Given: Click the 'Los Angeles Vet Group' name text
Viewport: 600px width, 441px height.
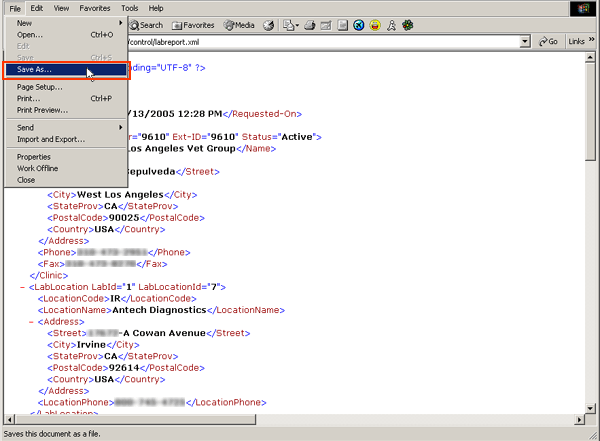Looking at the screenshot, I should click(x=181, y=149).
